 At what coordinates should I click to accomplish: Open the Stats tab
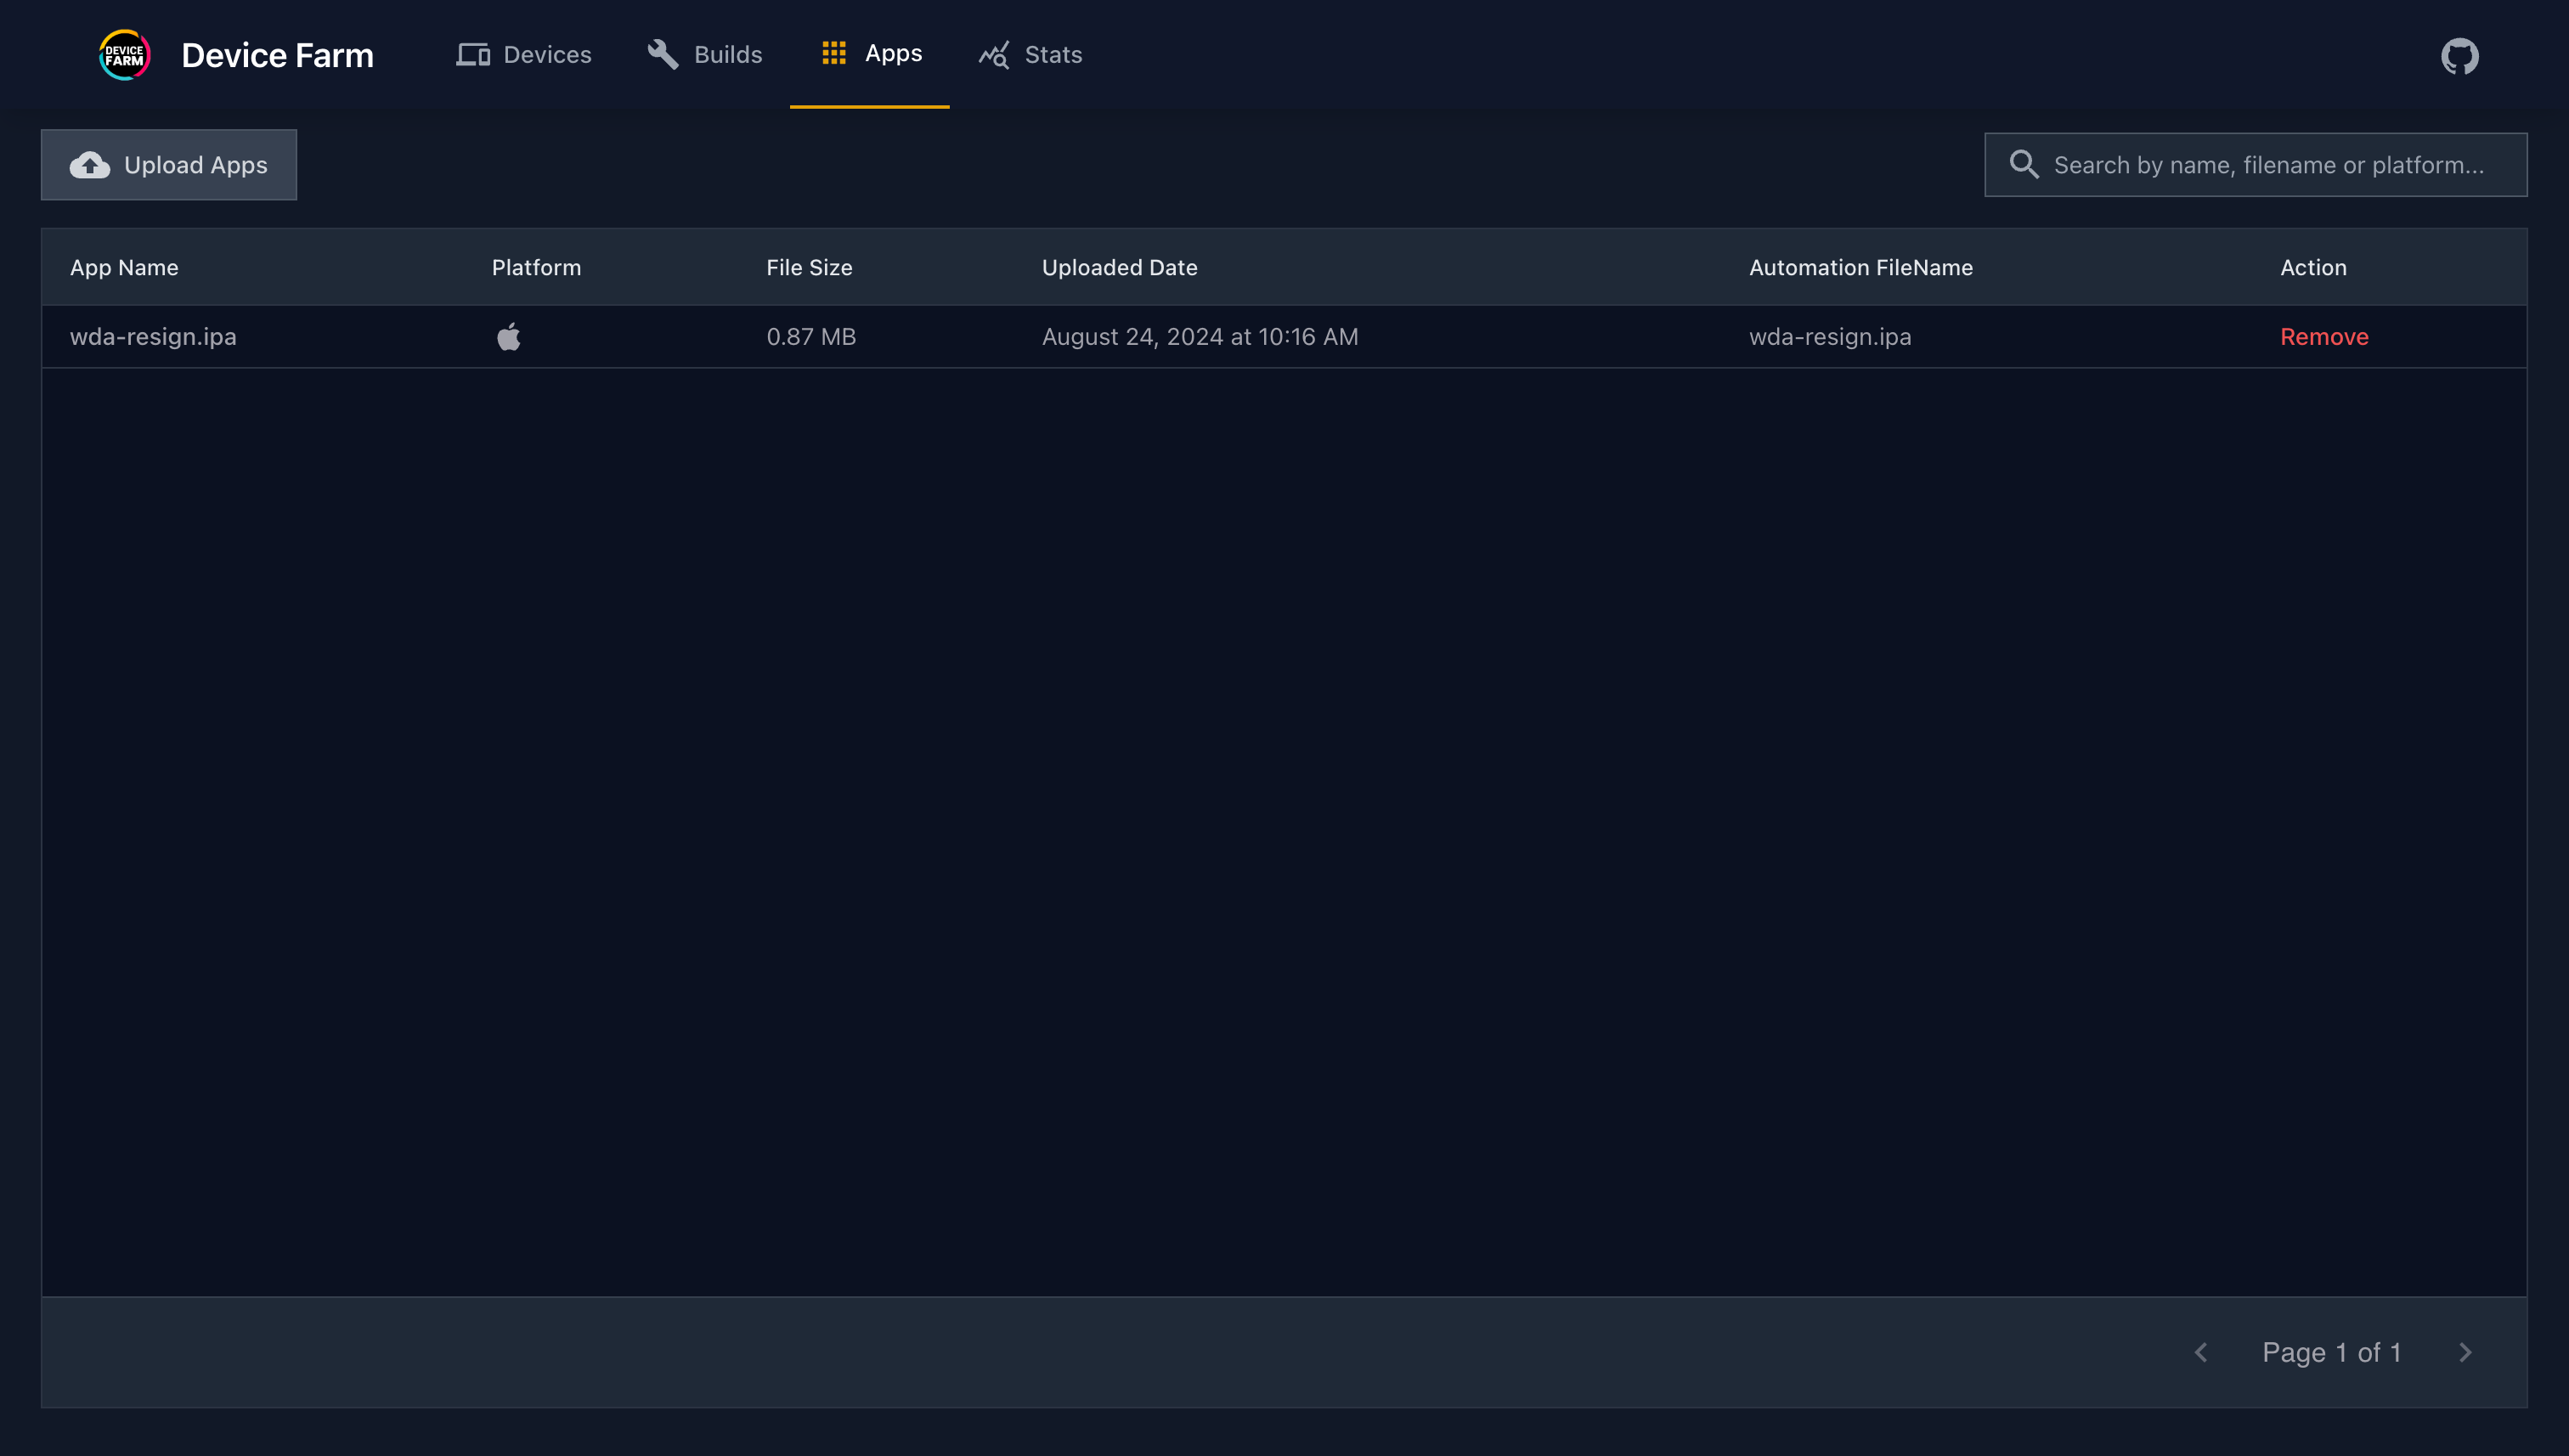[1053, 55]
